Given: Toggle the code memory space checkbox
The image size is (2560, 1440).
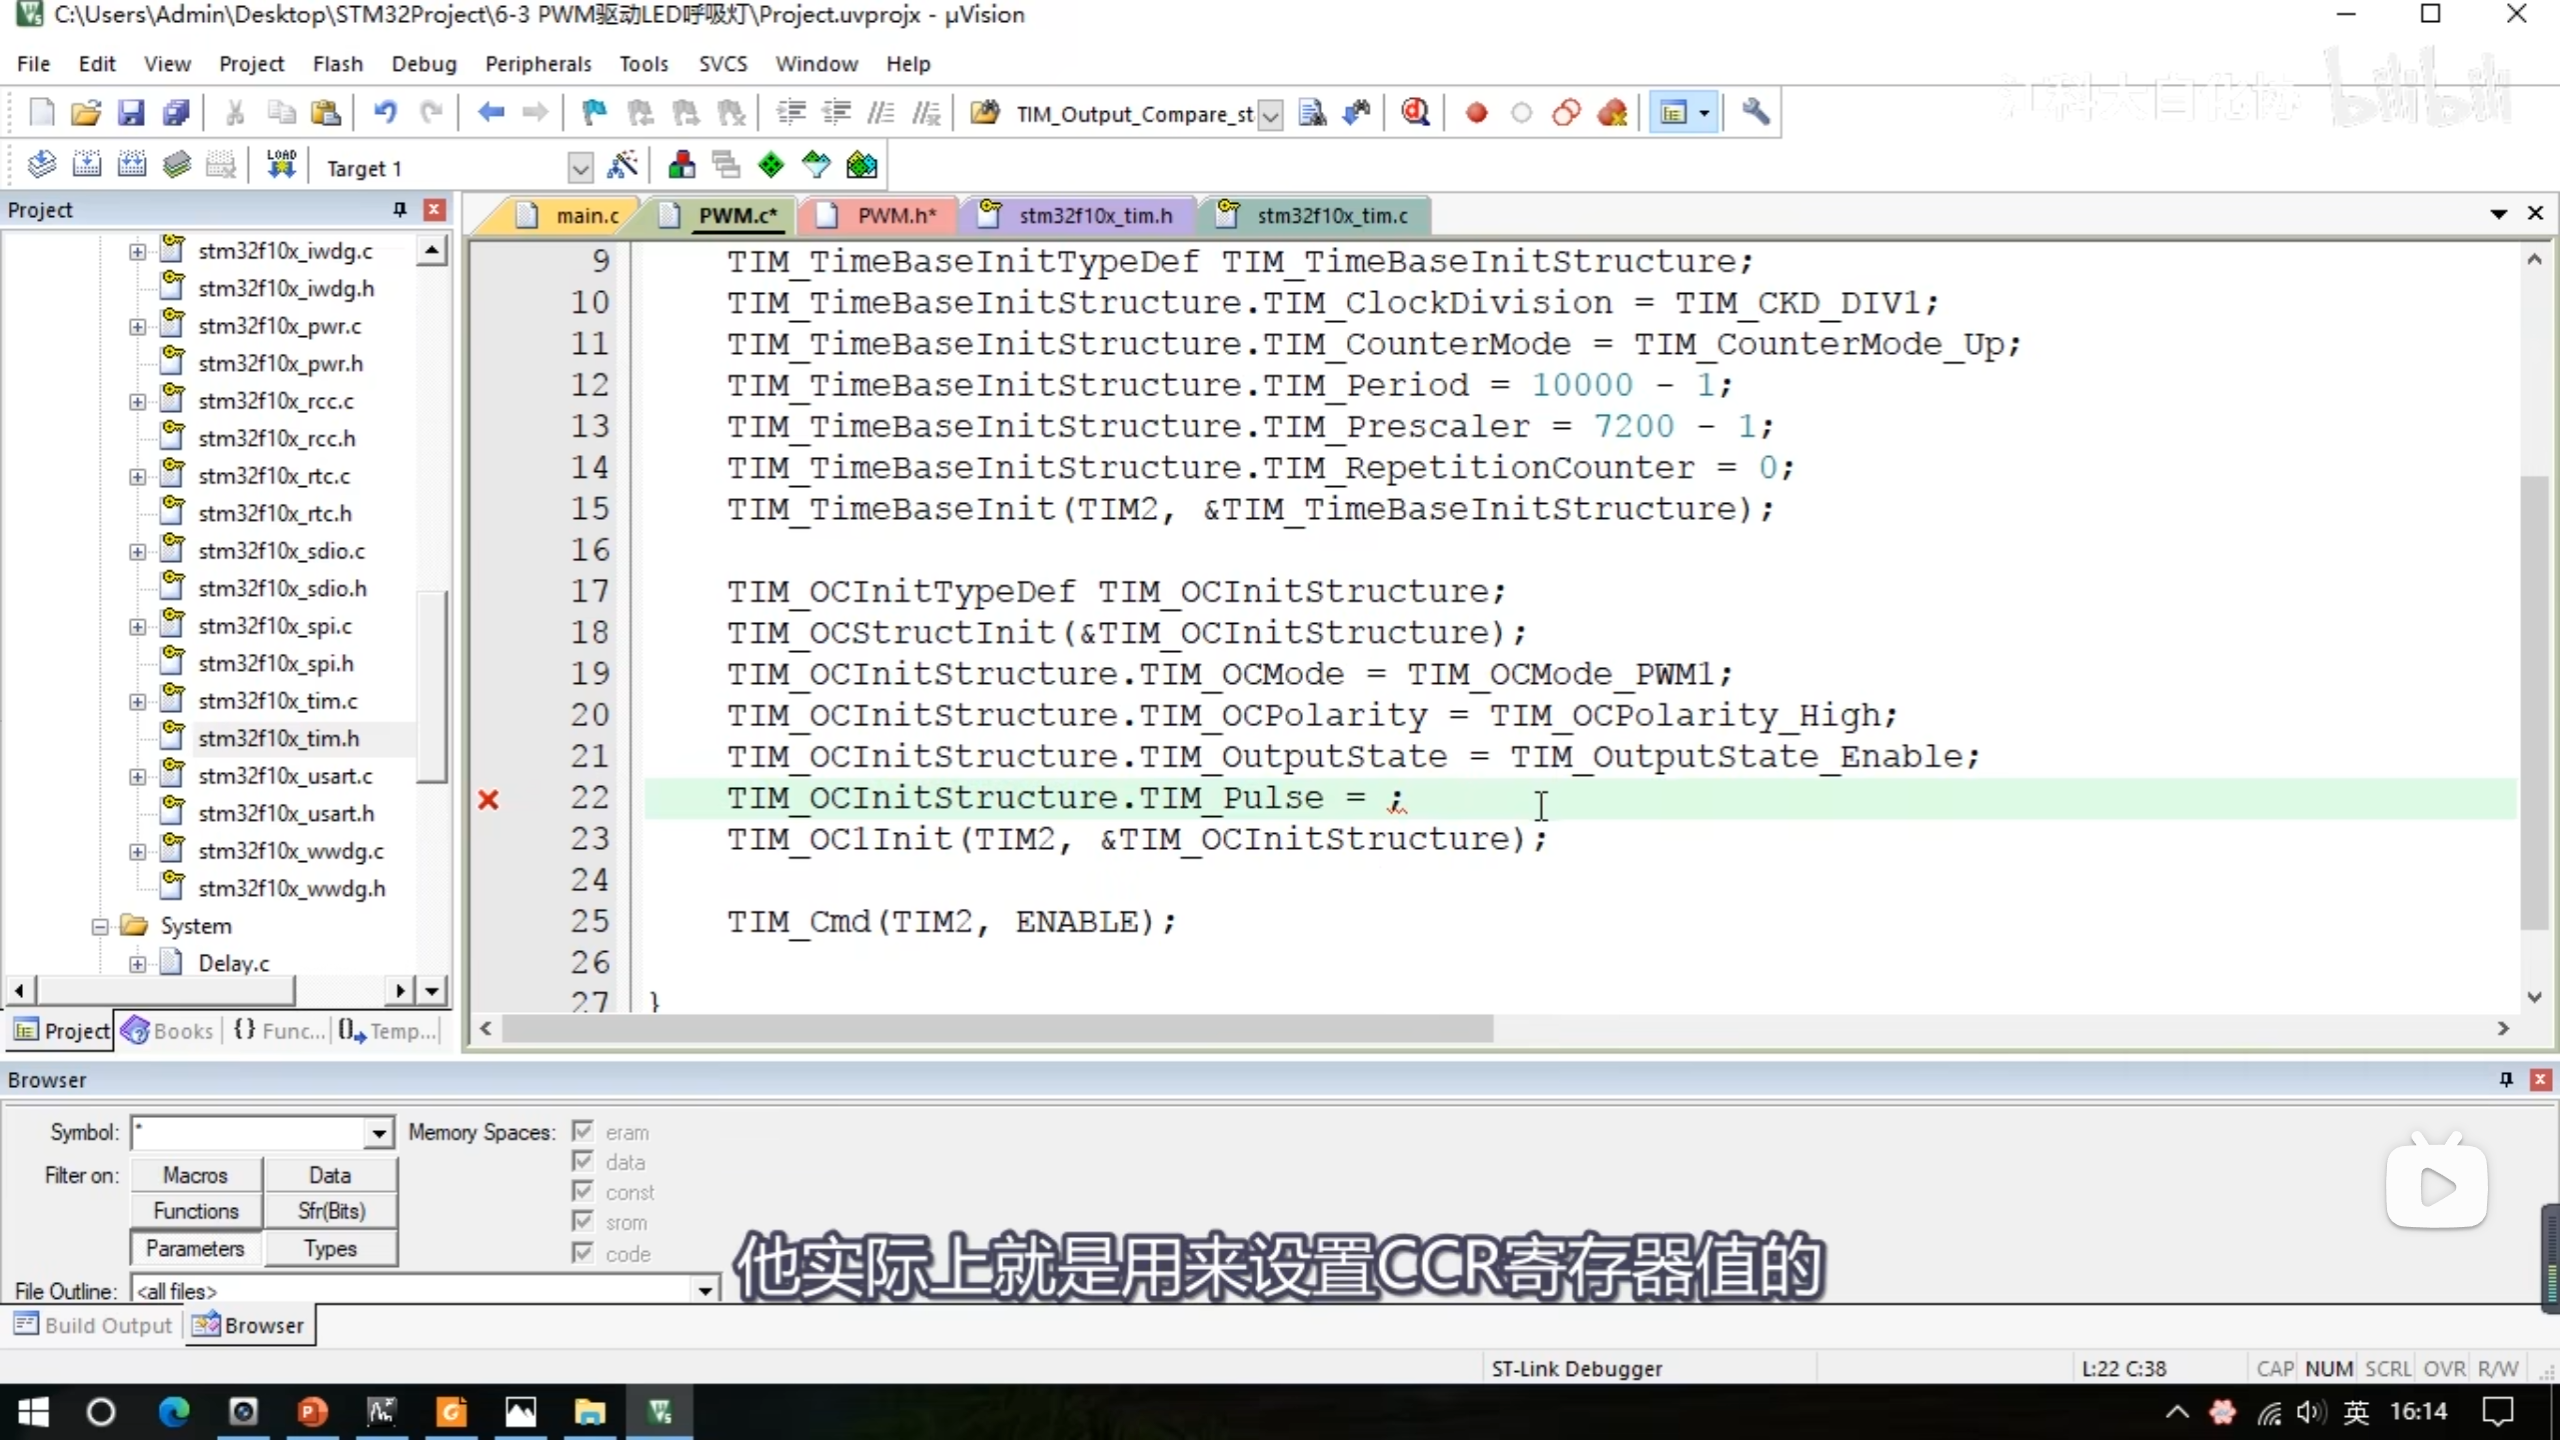Looking at the screenshot, I should [x=583, y=1252].
